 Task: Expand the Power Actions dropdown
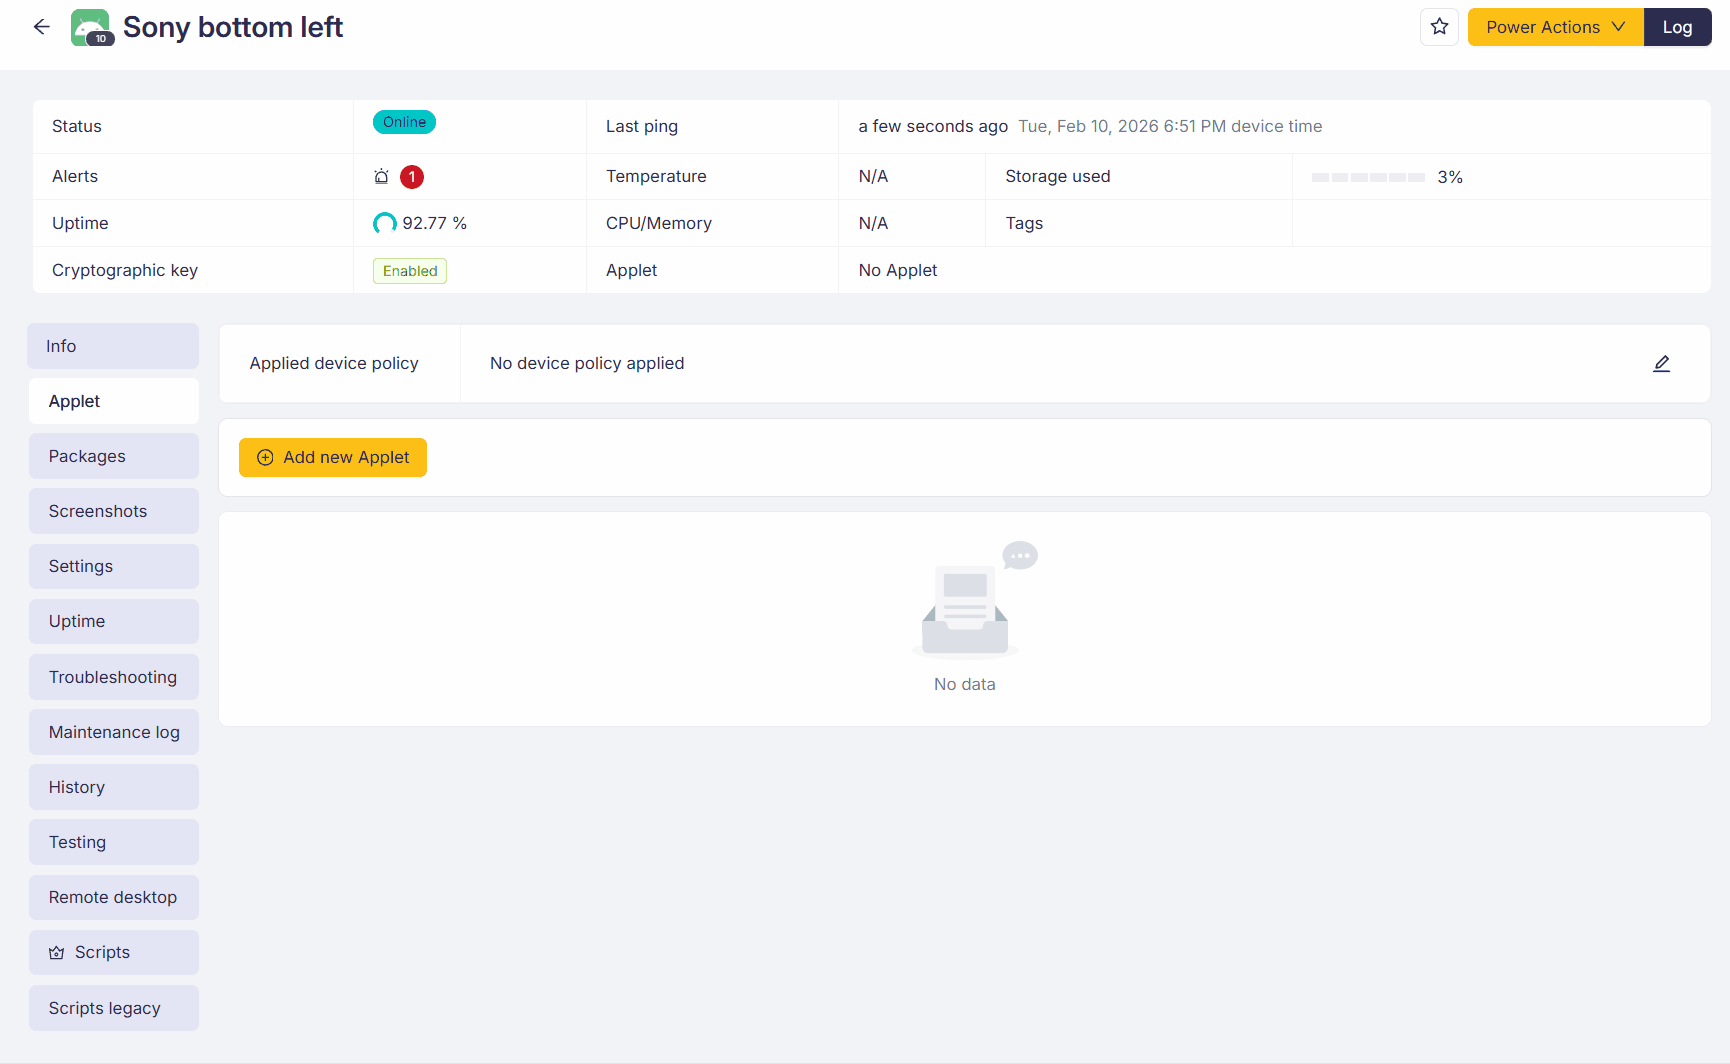[1555, 27]
